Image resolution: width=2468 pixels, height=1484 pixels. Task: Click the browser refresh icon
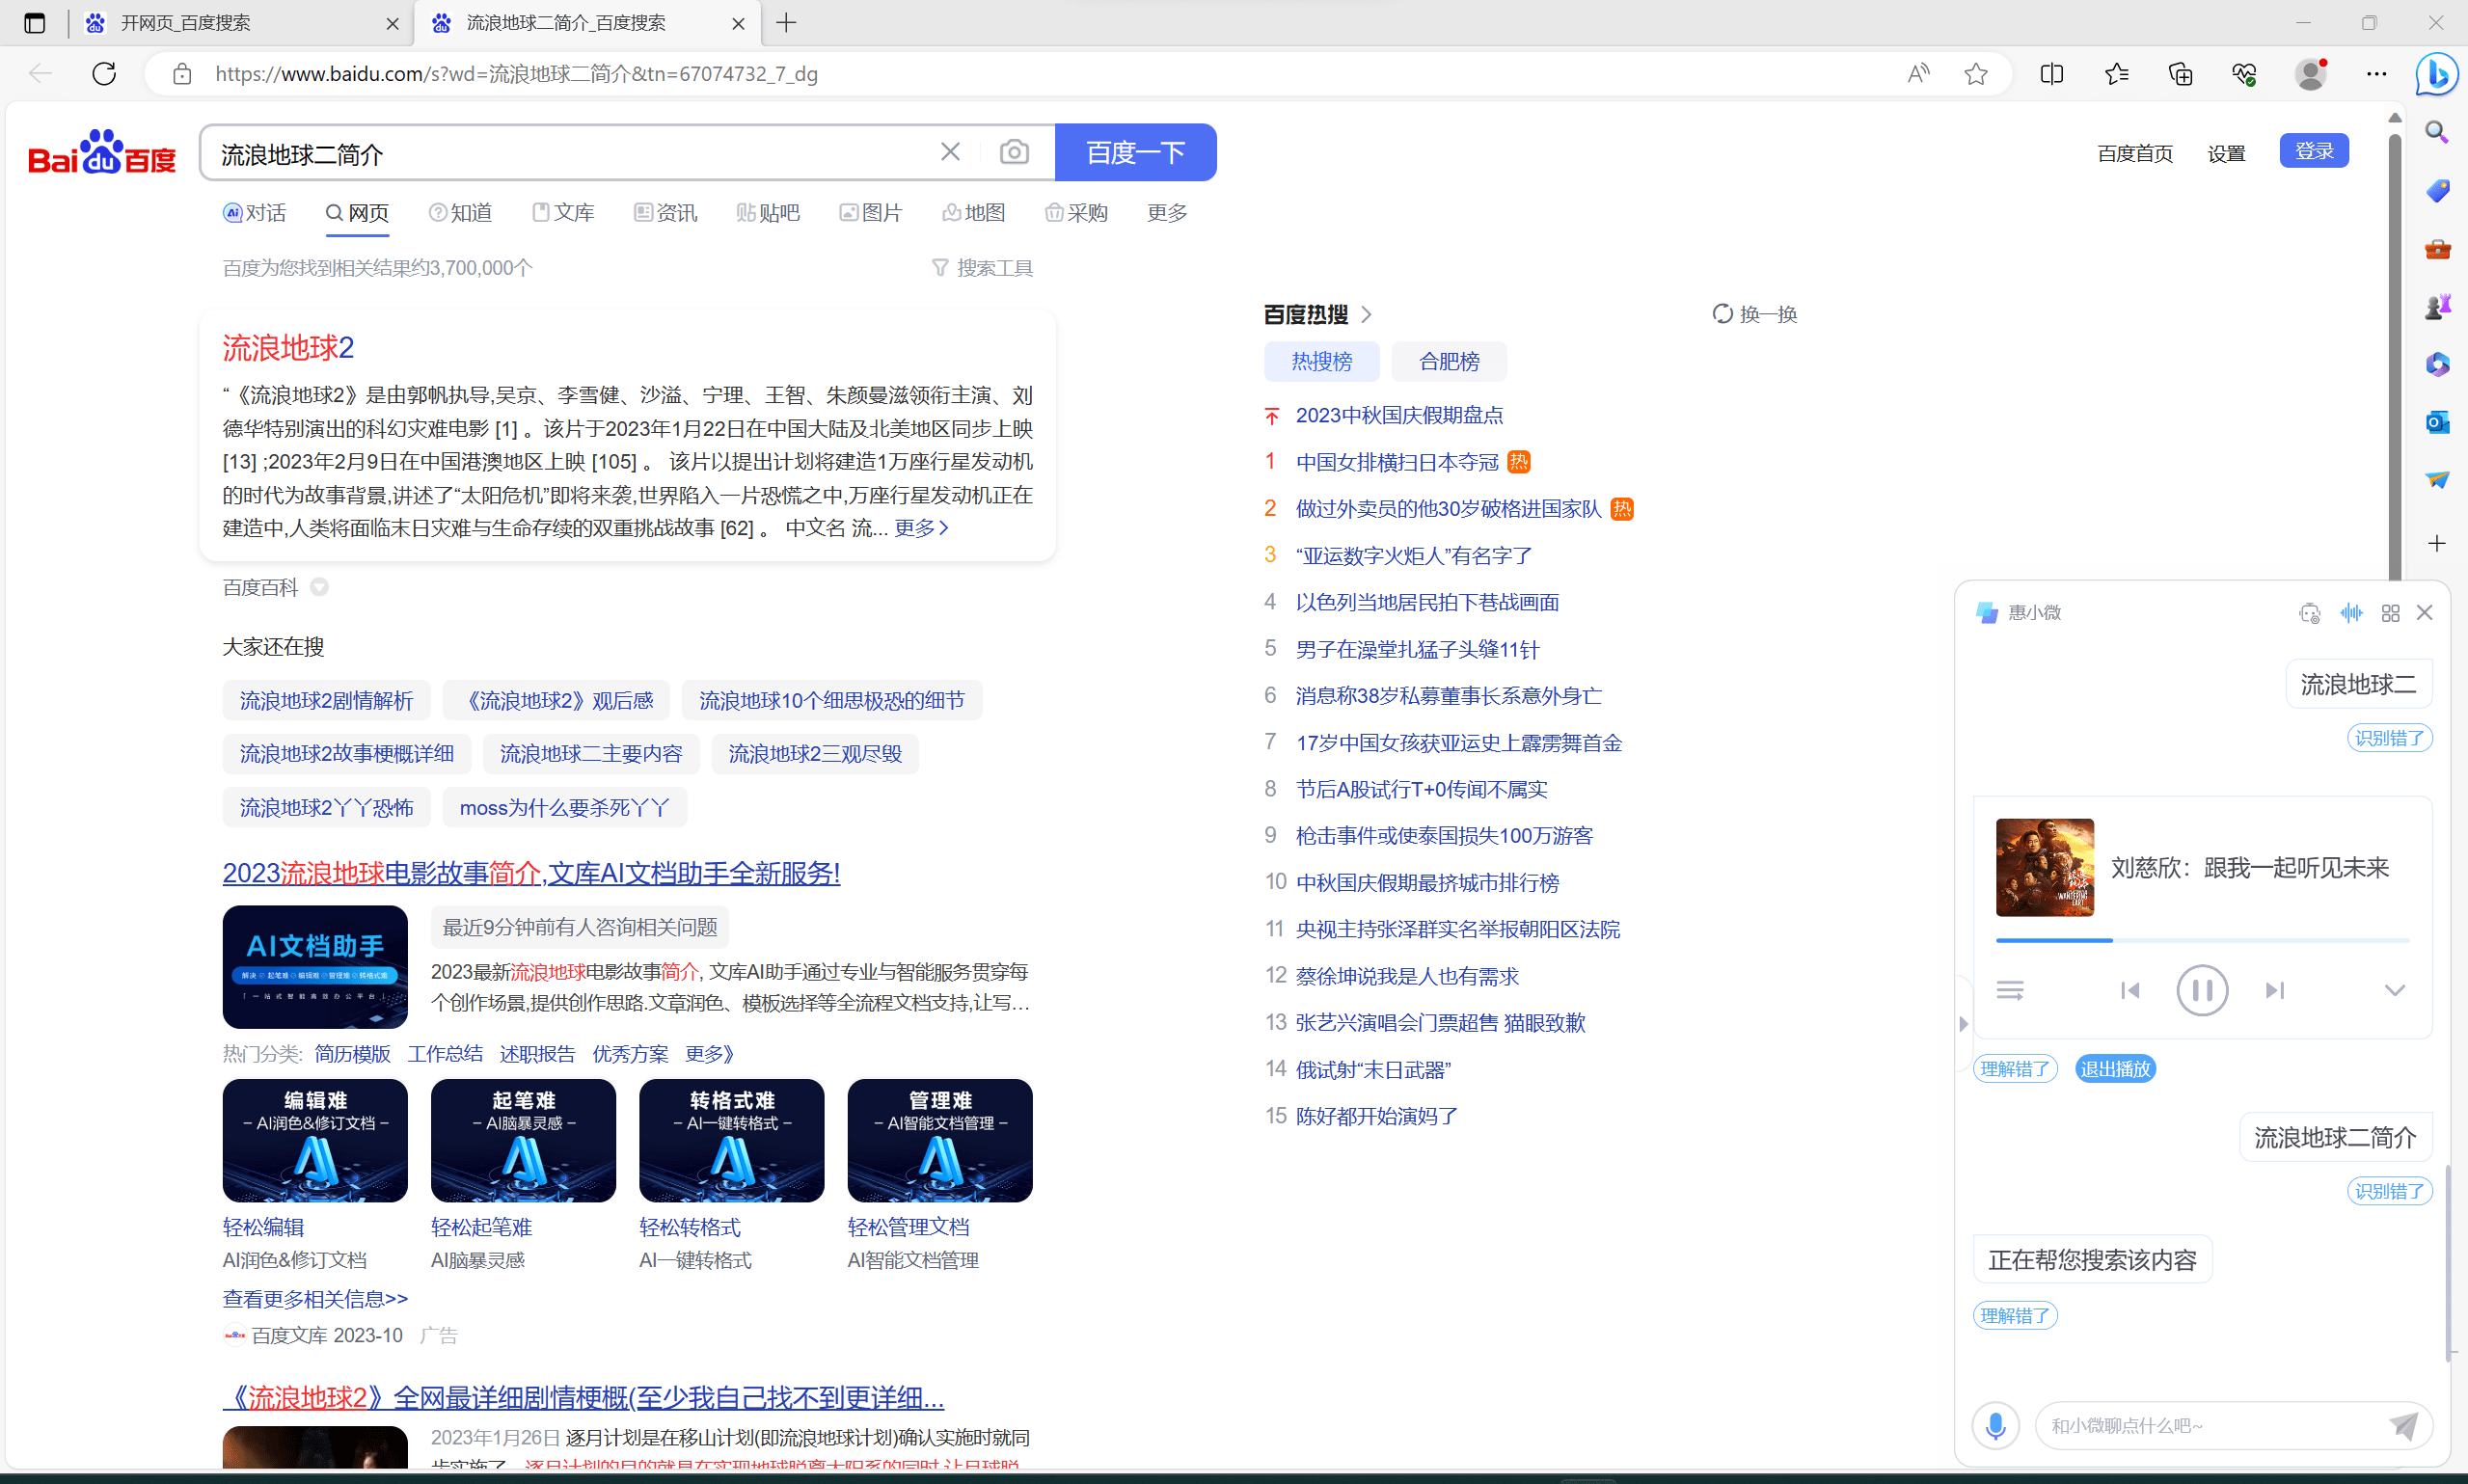point(104,73)
